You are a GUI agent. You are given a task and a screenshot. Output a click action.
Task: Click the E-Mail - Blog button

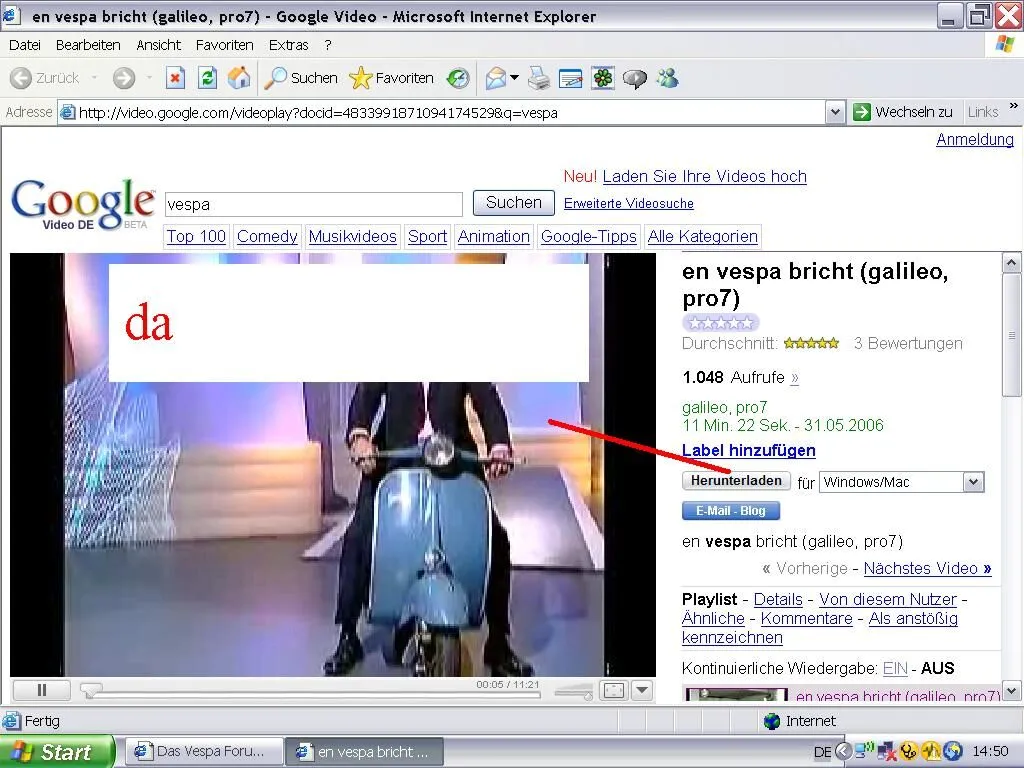point(731,511)
